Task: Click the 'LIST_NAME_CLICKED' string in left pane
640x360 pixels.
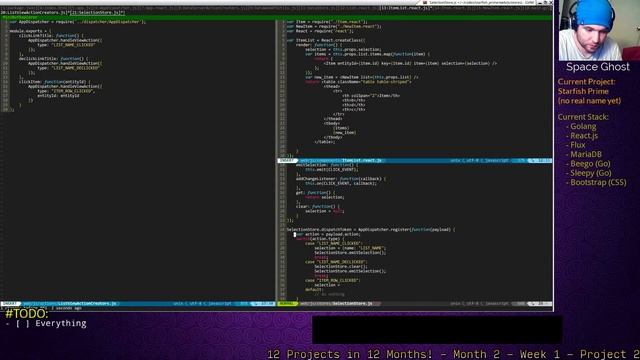Action: tap(73, 45)
